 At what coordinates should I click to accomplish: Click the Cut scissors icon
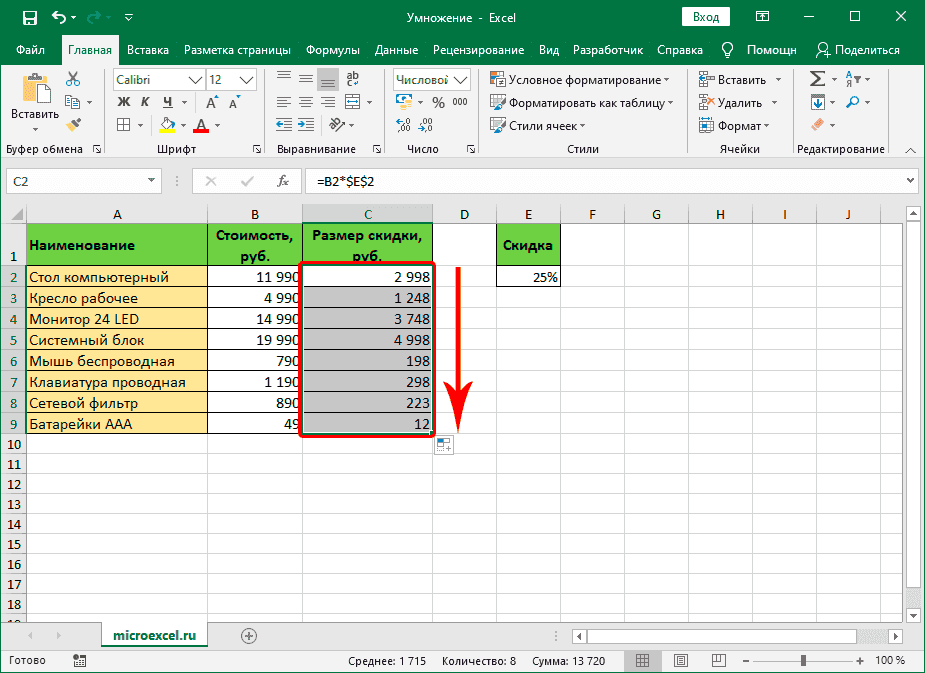(x=73, y=80)
